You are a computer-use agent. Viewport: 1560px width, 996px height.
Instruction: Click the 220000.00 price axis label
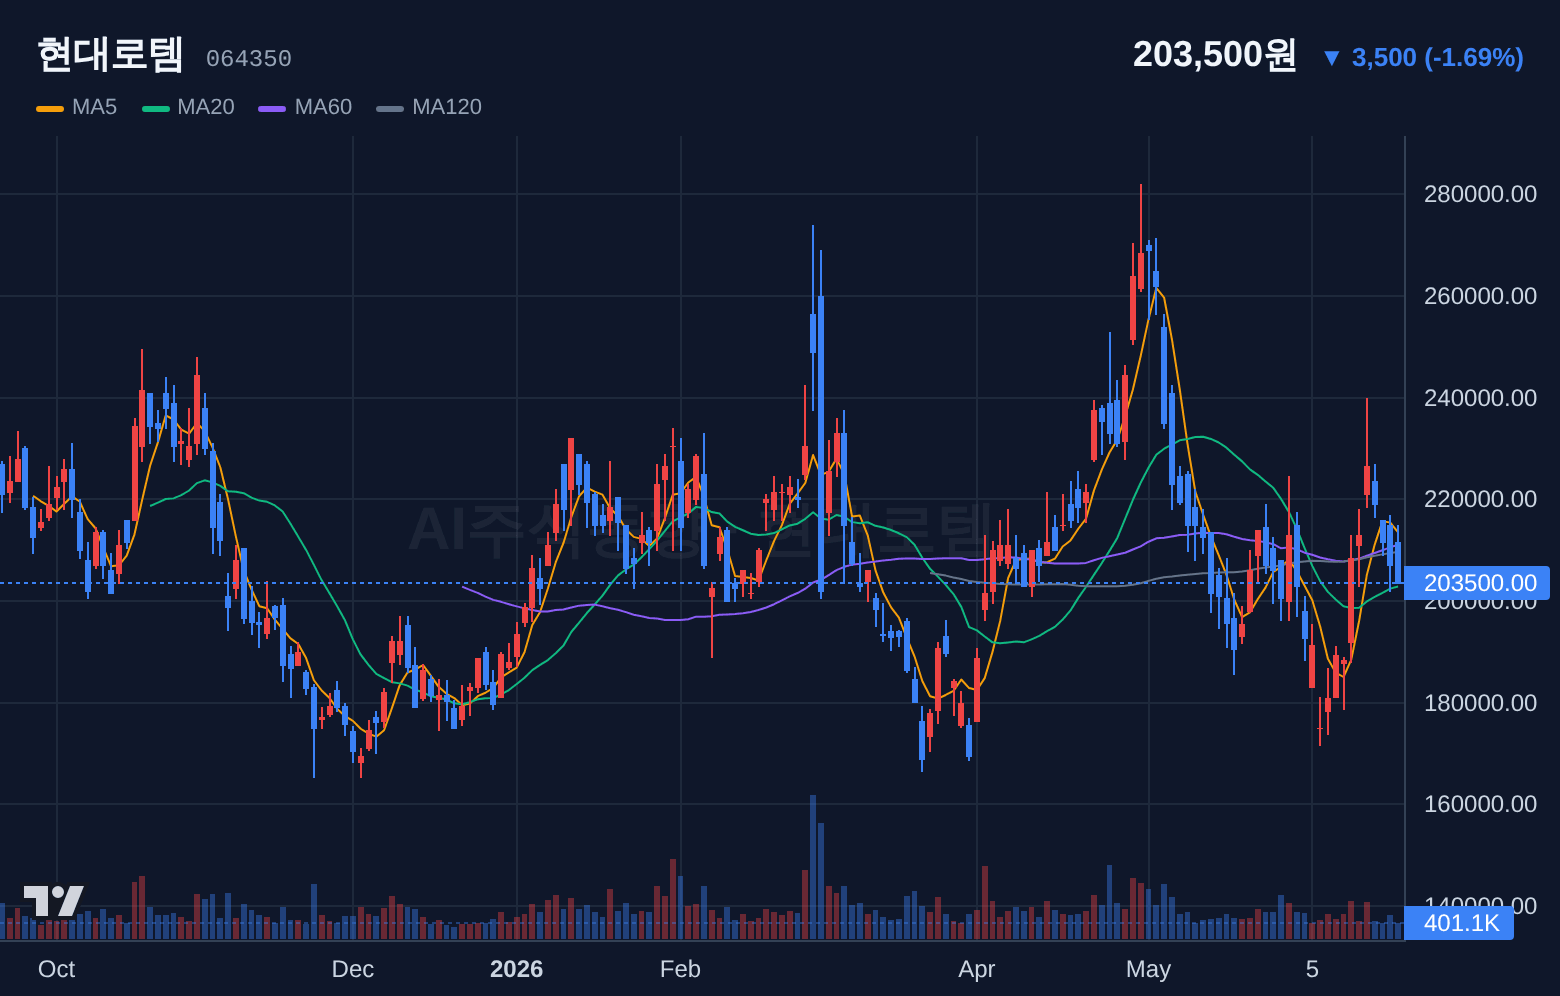[x=1480, y=499]
